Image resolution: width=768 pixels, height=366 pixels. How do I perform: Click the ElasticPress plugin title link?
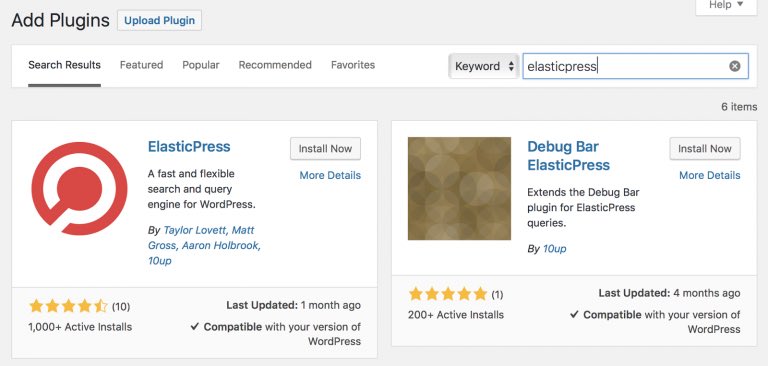[x=189, y=146]
